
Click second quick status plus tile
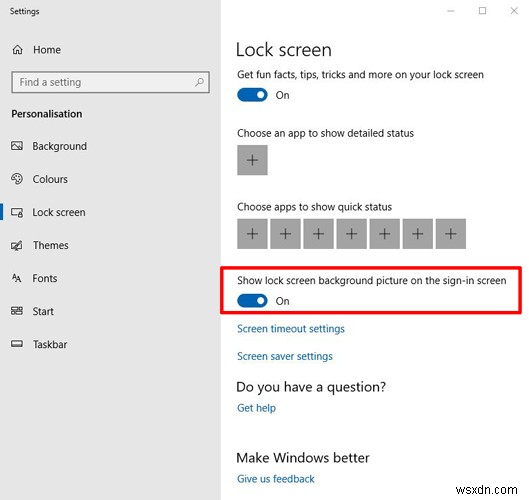[285, 234]
